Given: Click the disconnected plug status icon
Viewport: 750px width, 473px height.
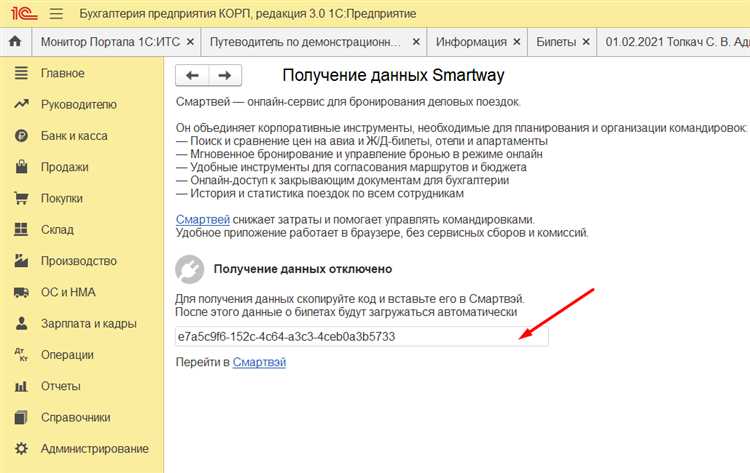Looking at the screenshot, I should (189, 269).
